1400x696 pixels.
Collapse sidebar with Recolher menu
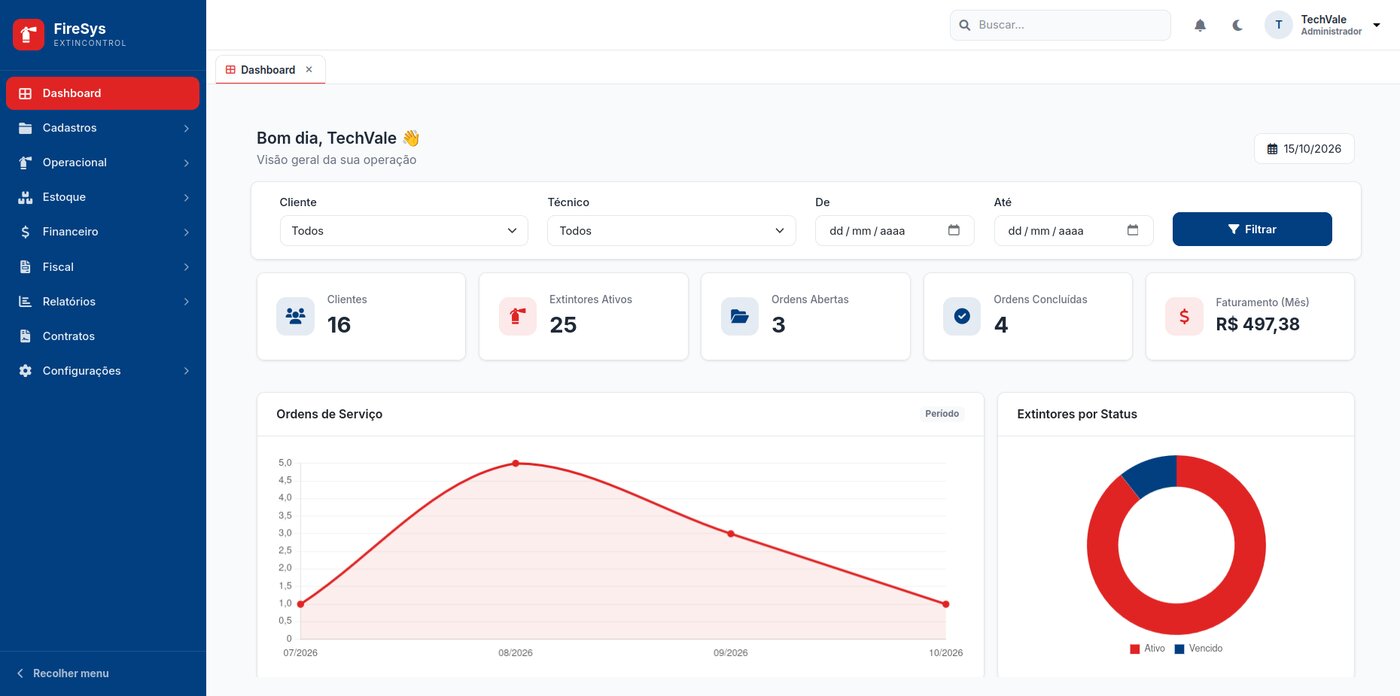(62, 673)
